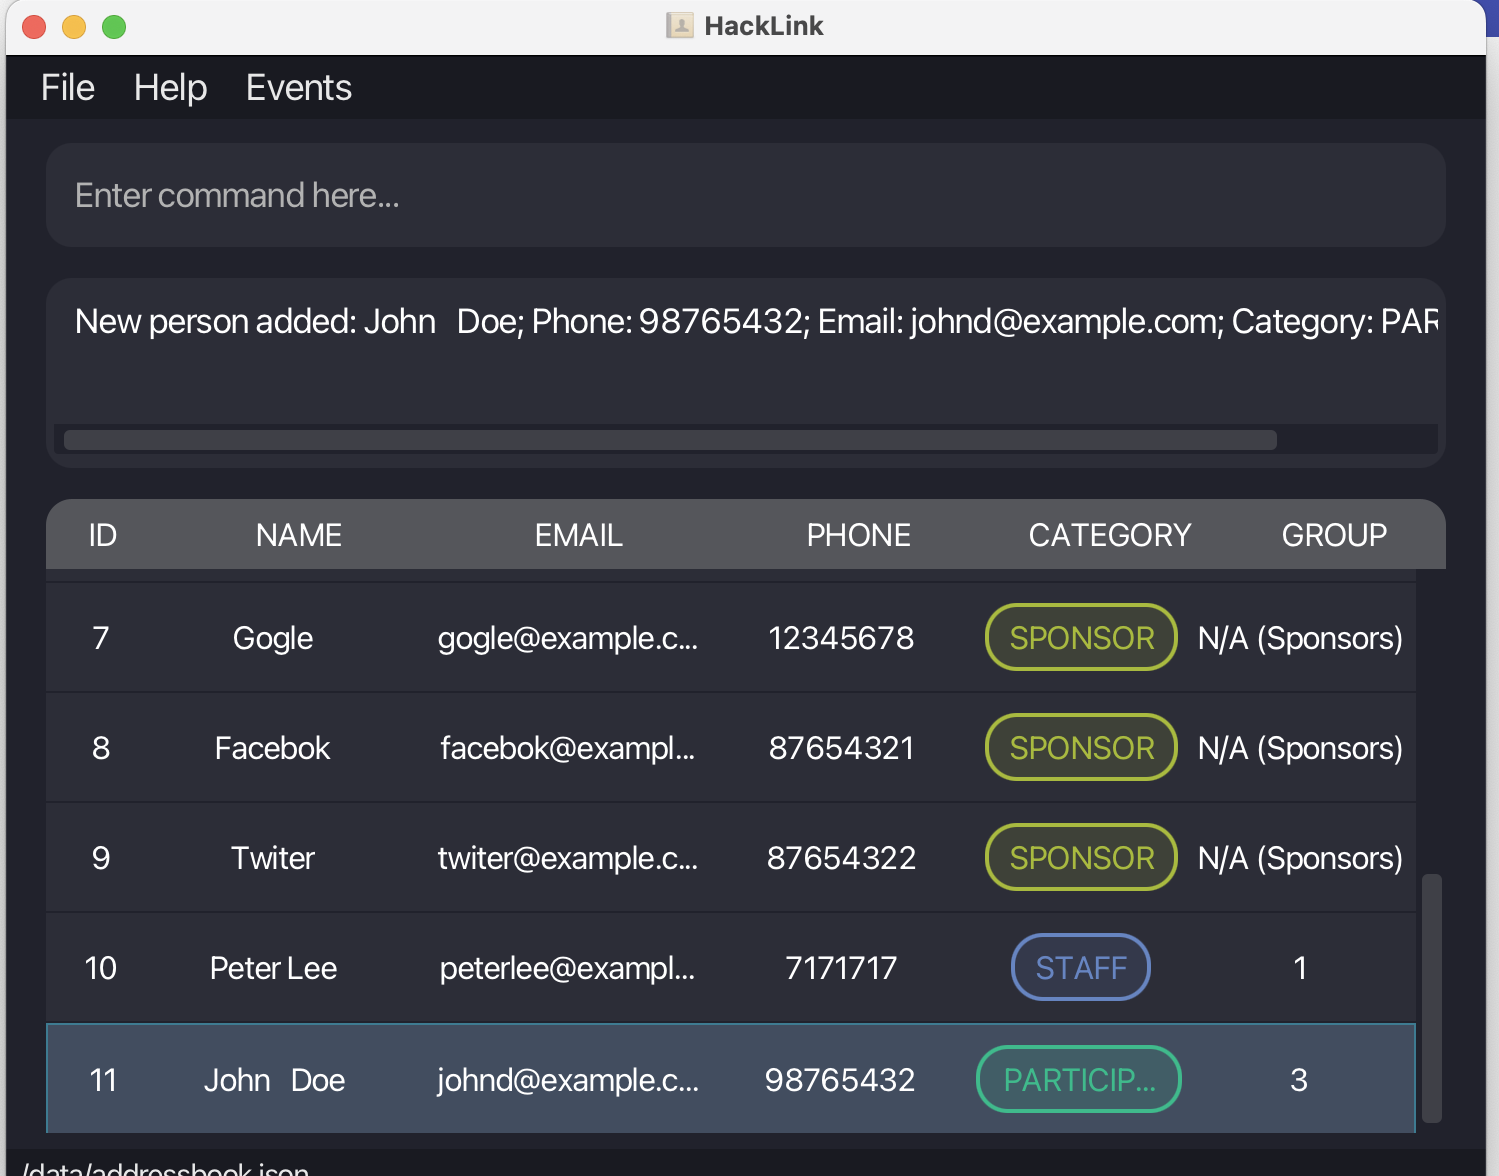Screen dimensions: 1499x1176
Task: Click the email facebok@exampl...
Action: 568,748
